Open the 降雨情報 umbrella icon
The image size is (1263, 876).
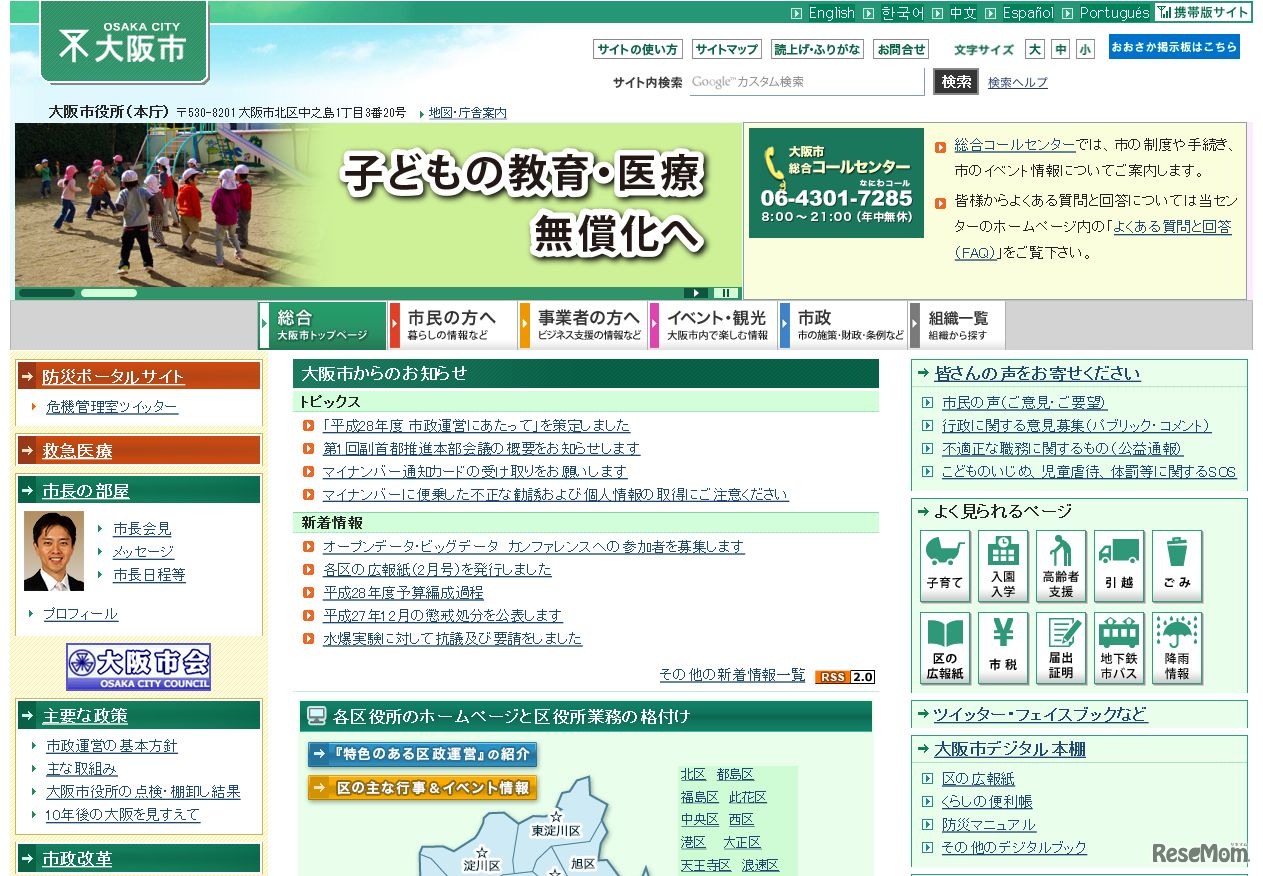tap(1177, 648)
